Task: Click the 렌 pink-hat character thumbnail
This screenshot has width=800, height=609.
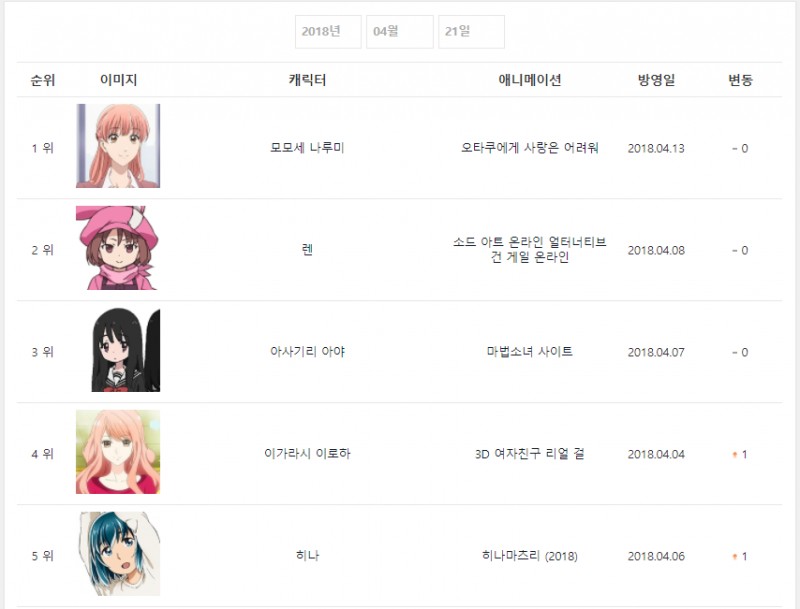Action: pyautogui.click(x=118, y=248)
